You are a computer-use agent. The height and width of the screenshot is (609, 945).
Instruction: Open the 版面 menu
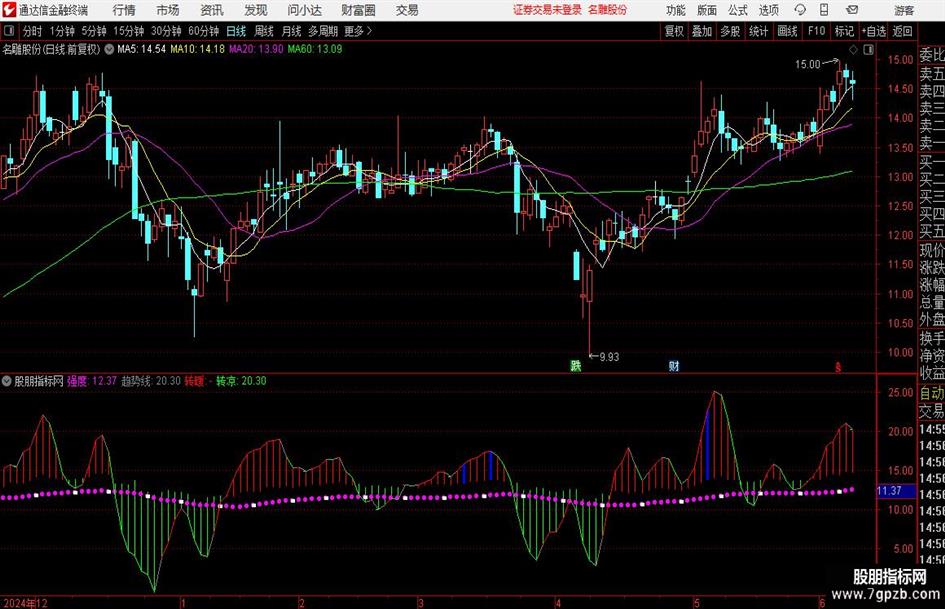click(706, 10)
